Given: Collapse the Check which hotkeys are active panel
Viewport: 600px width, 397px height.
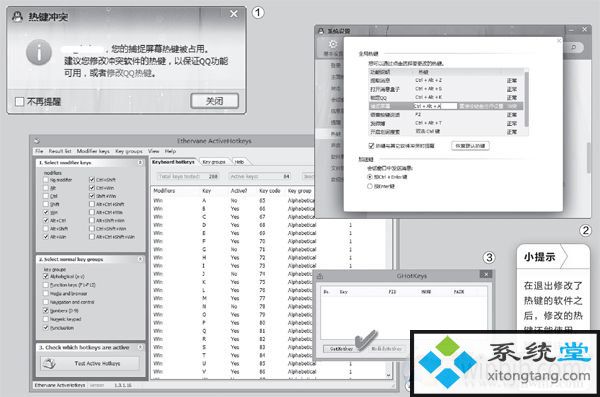Looking at the screenshot, I should (x=140, y=347).
